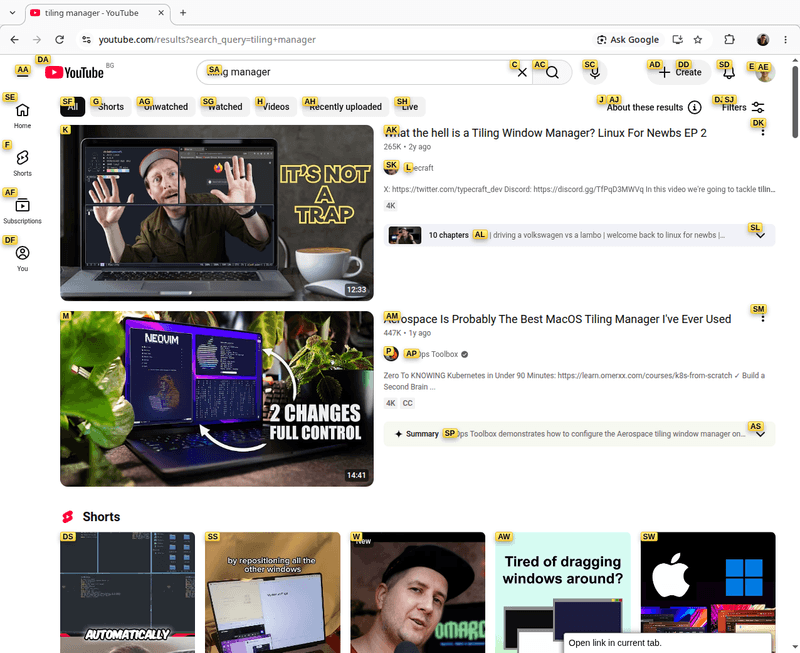The width and height of the screenshot is (800, 653).
Task: Click the magnifying glass search button
Action: [552, 72]
